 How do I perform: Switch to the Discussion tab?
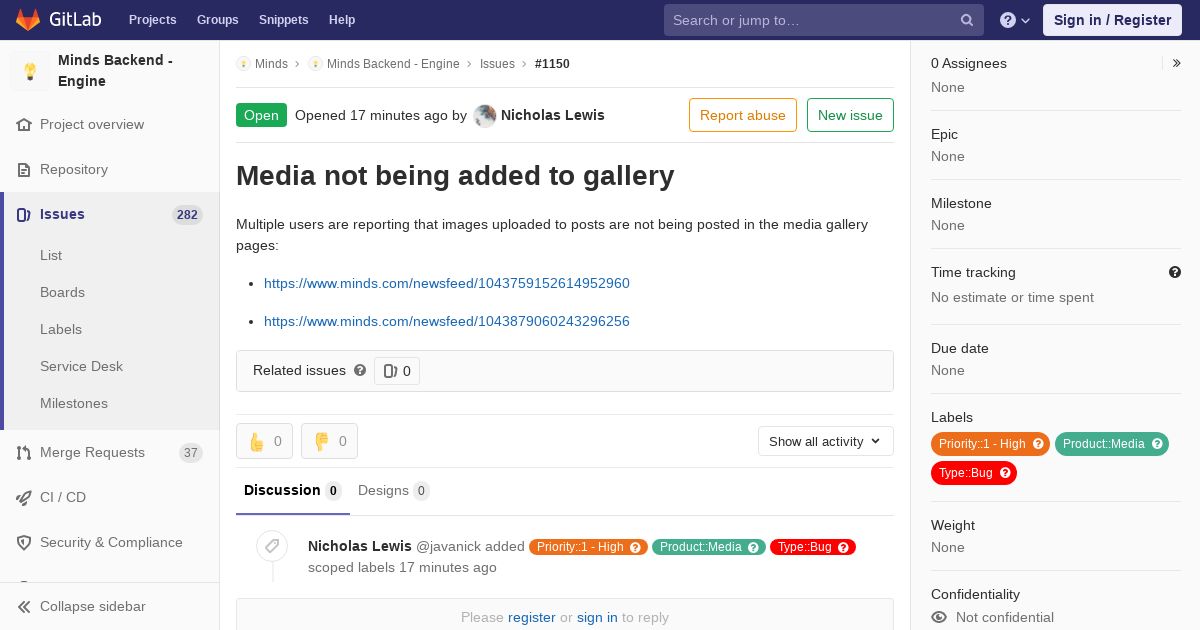tap(293, 491)
